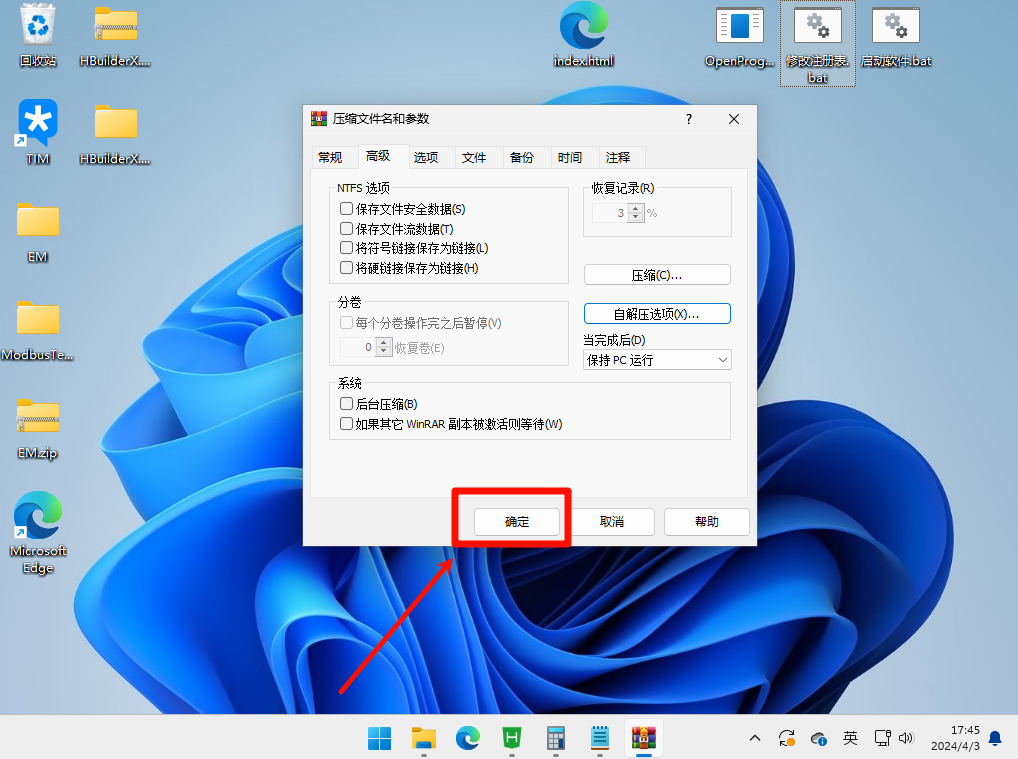The height and width of the screenshot is (759, 1018).
Task: Enable 保存文件安全数据(S) checkbox
Action: click(347, 209)
